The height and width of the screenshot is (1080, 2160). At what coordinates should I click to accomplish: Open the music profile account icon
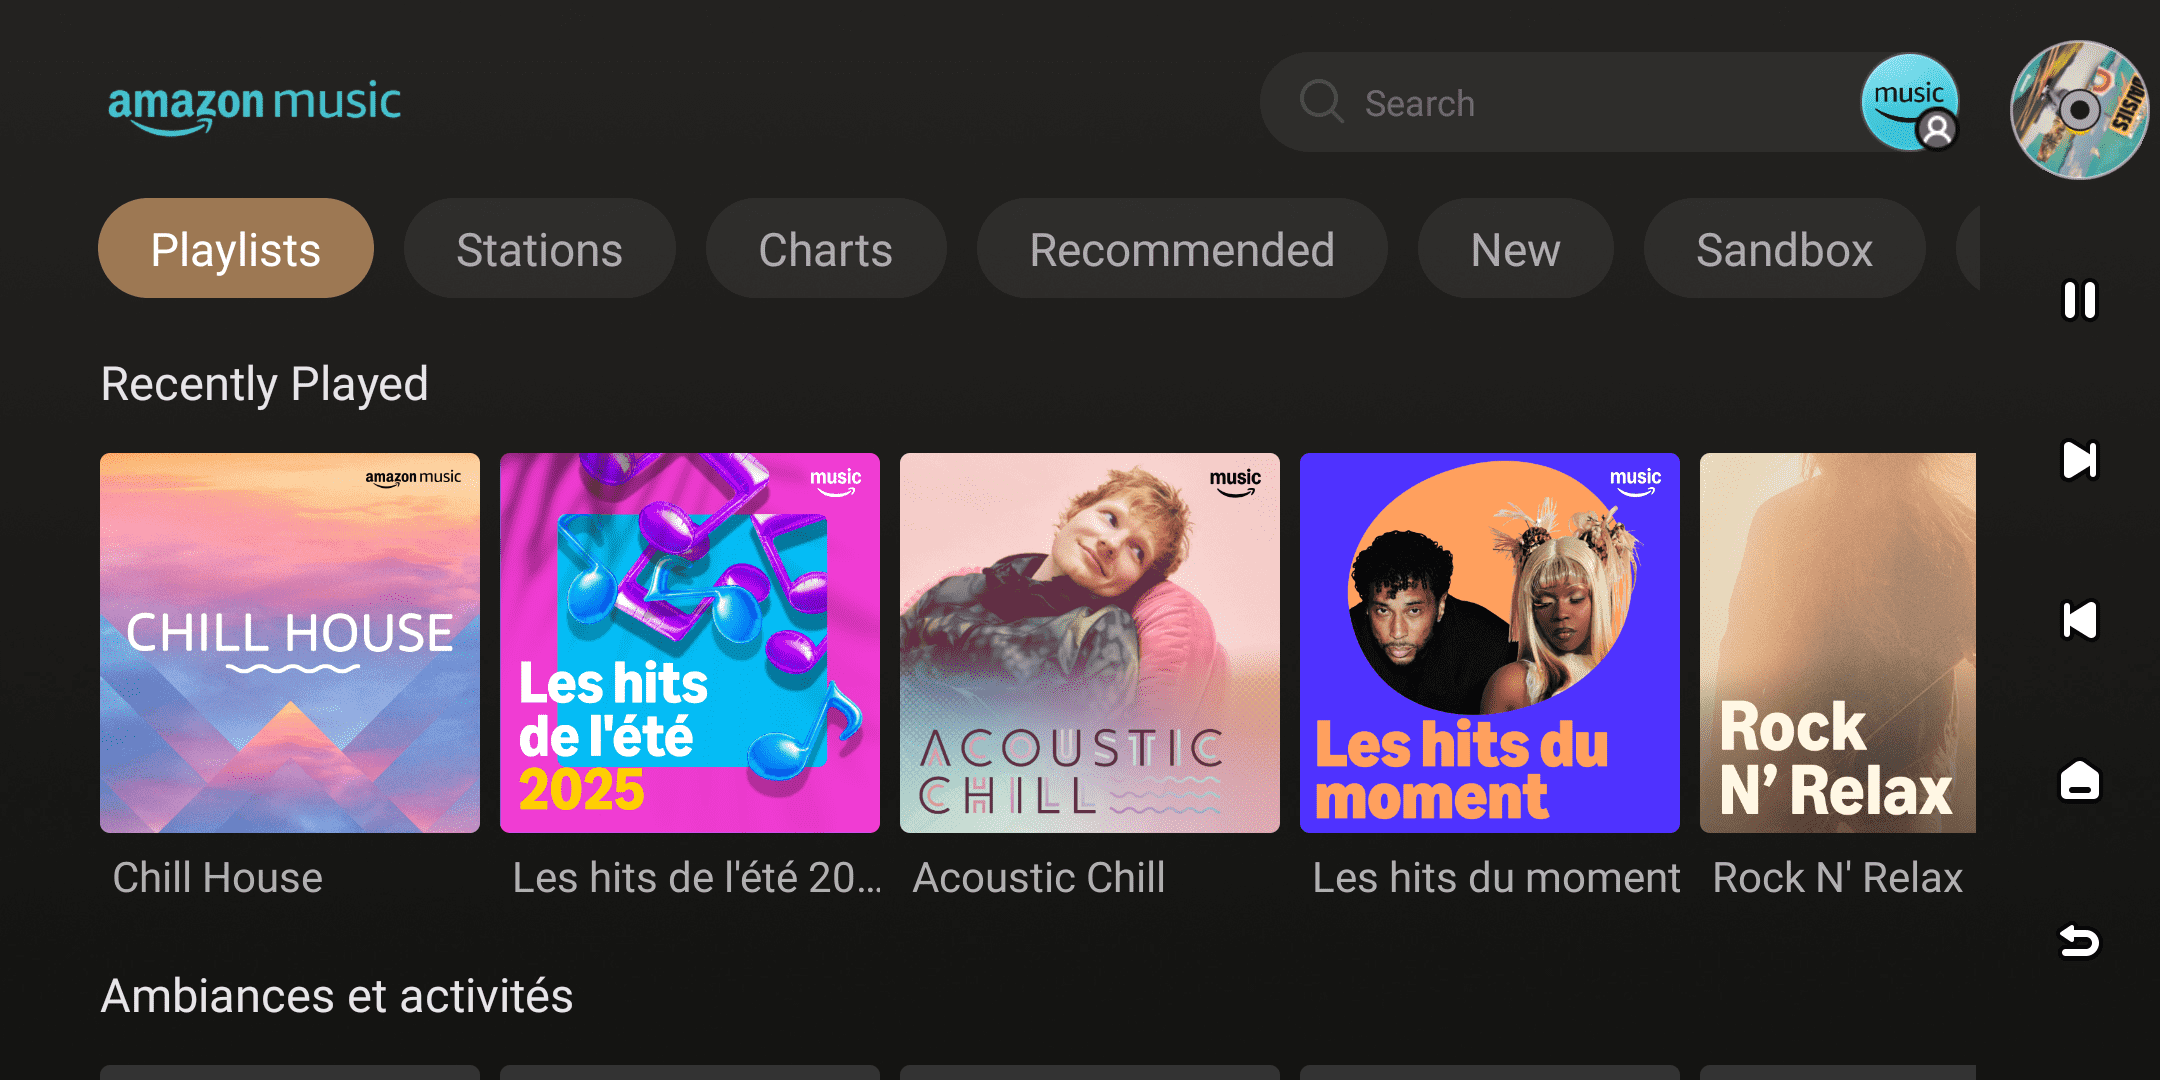pyautogui.click(x=1909, y=103)
